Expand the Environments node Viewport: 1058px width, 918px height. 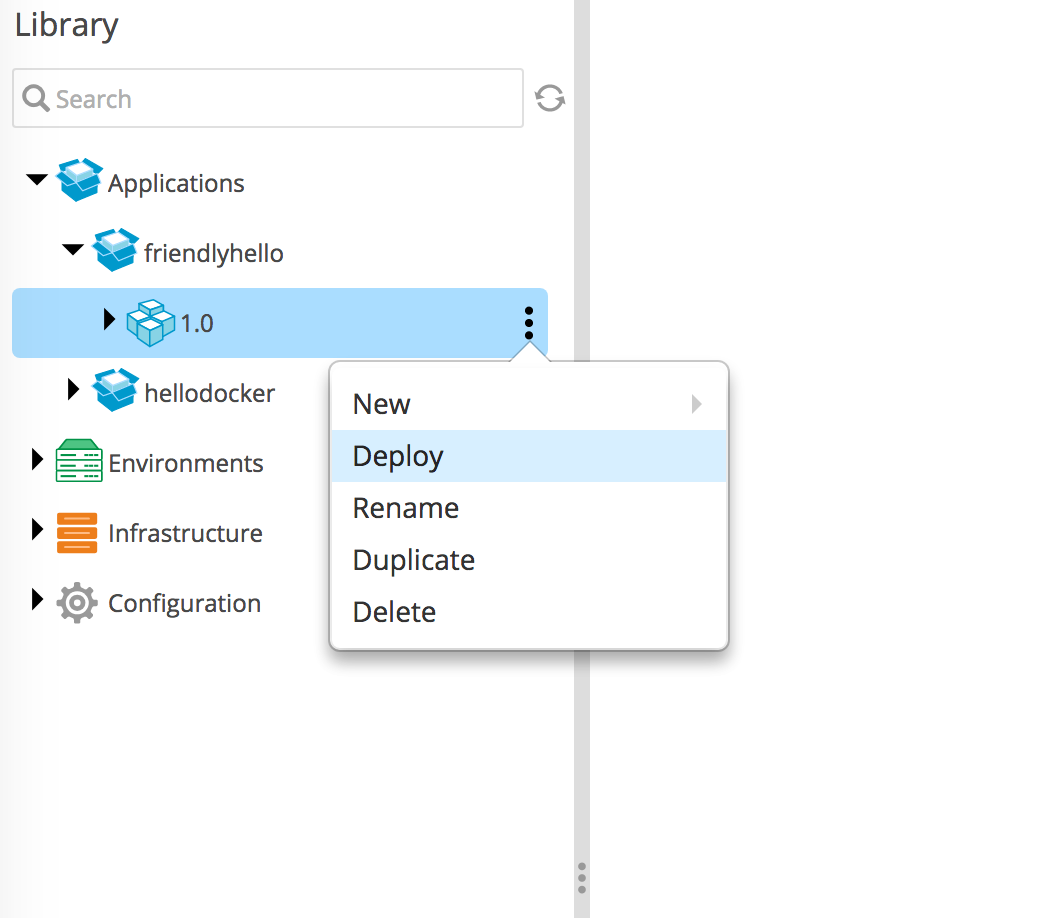(x=38, y=460)
